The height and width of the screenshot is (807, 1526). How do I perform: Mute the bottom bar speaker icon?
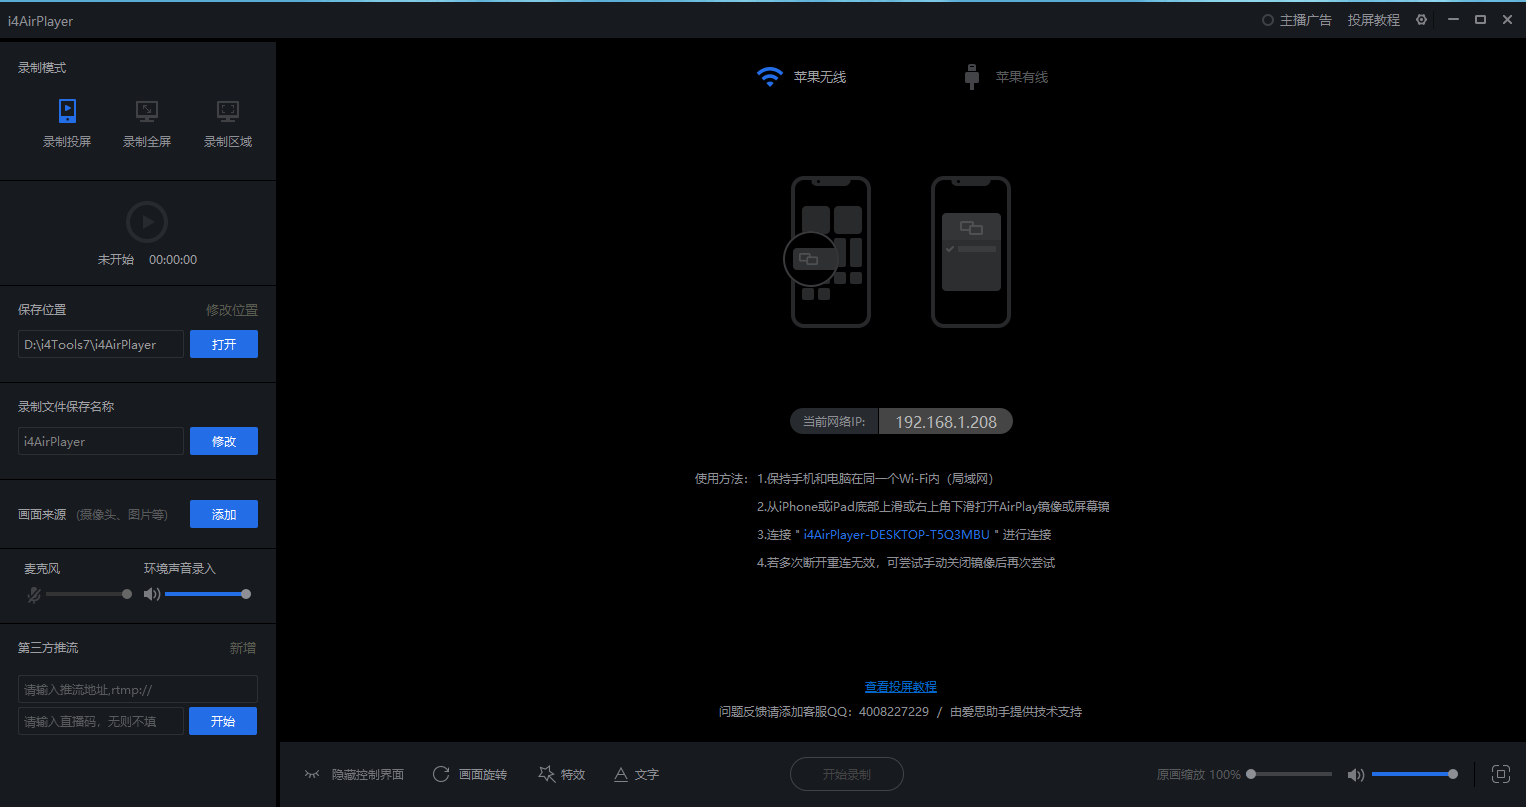[x=1356, y=774]
